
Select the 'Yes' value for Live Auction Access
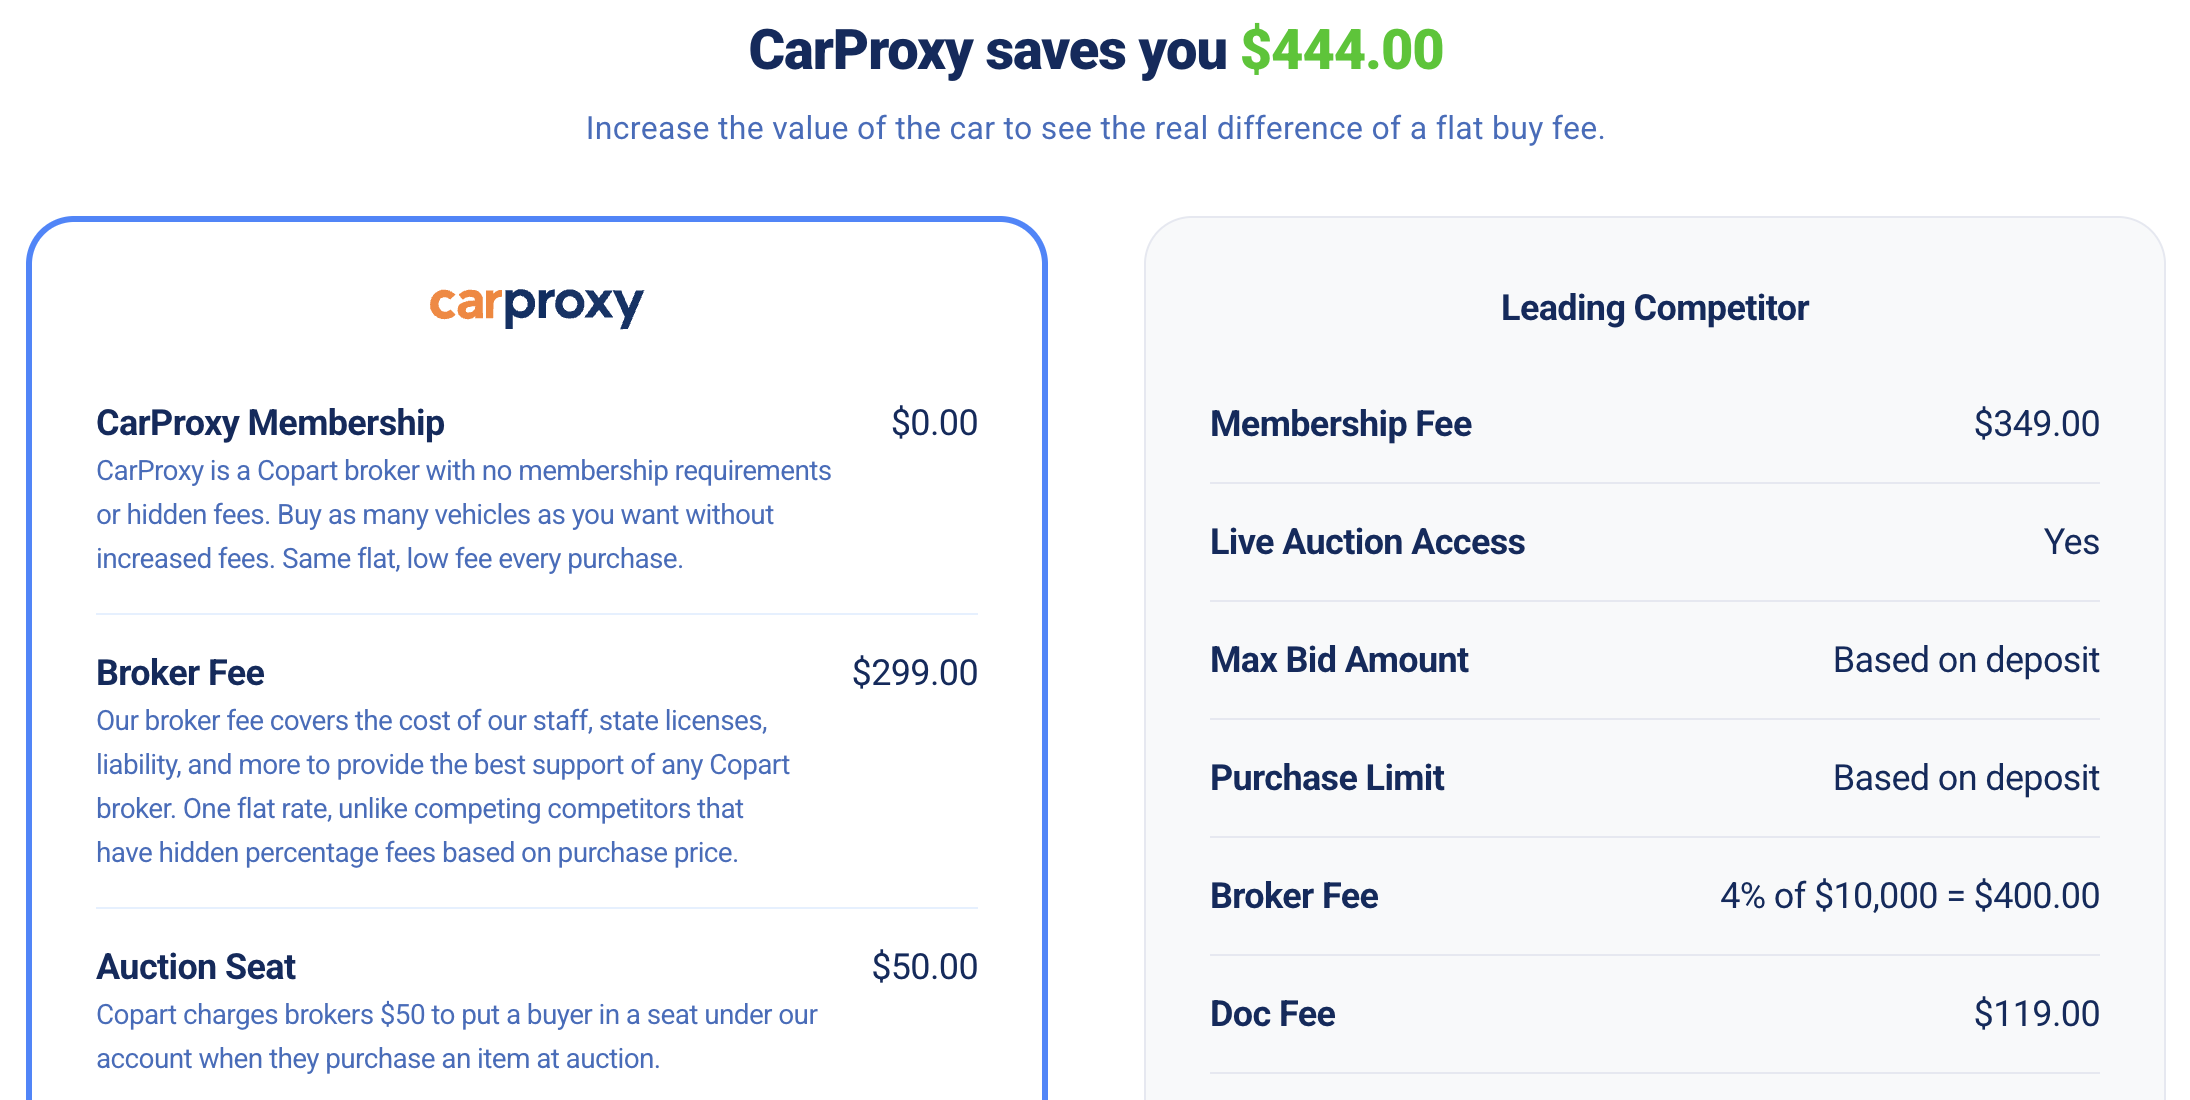[x=2074, y=541]
